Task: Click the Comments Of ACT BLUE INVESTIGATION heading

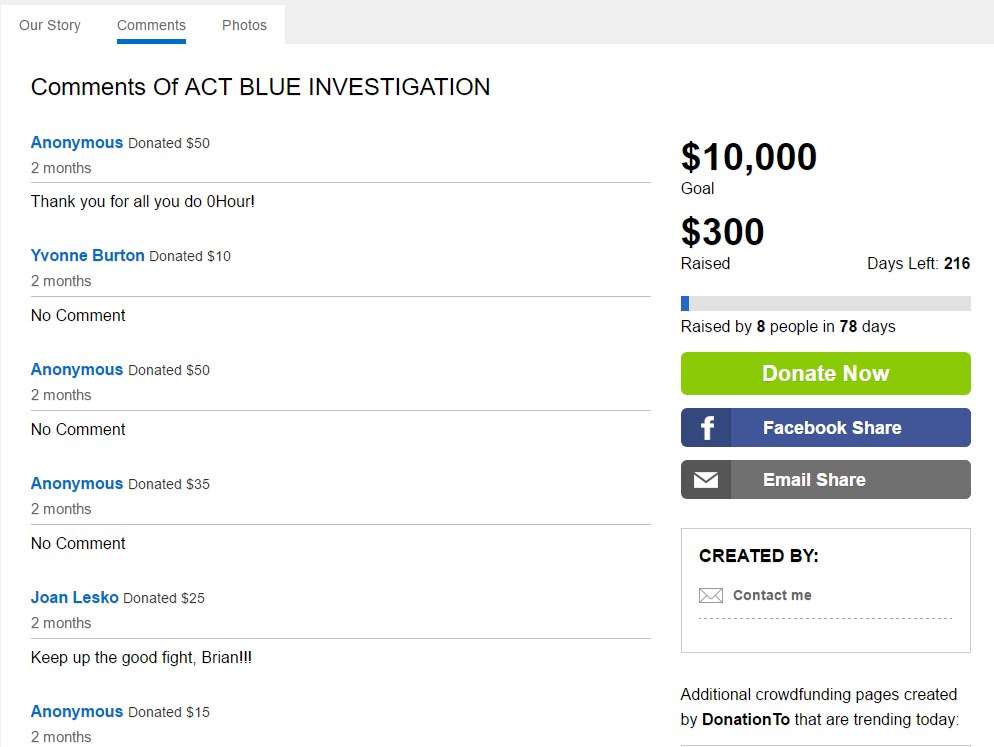Action: click(260, 87)
